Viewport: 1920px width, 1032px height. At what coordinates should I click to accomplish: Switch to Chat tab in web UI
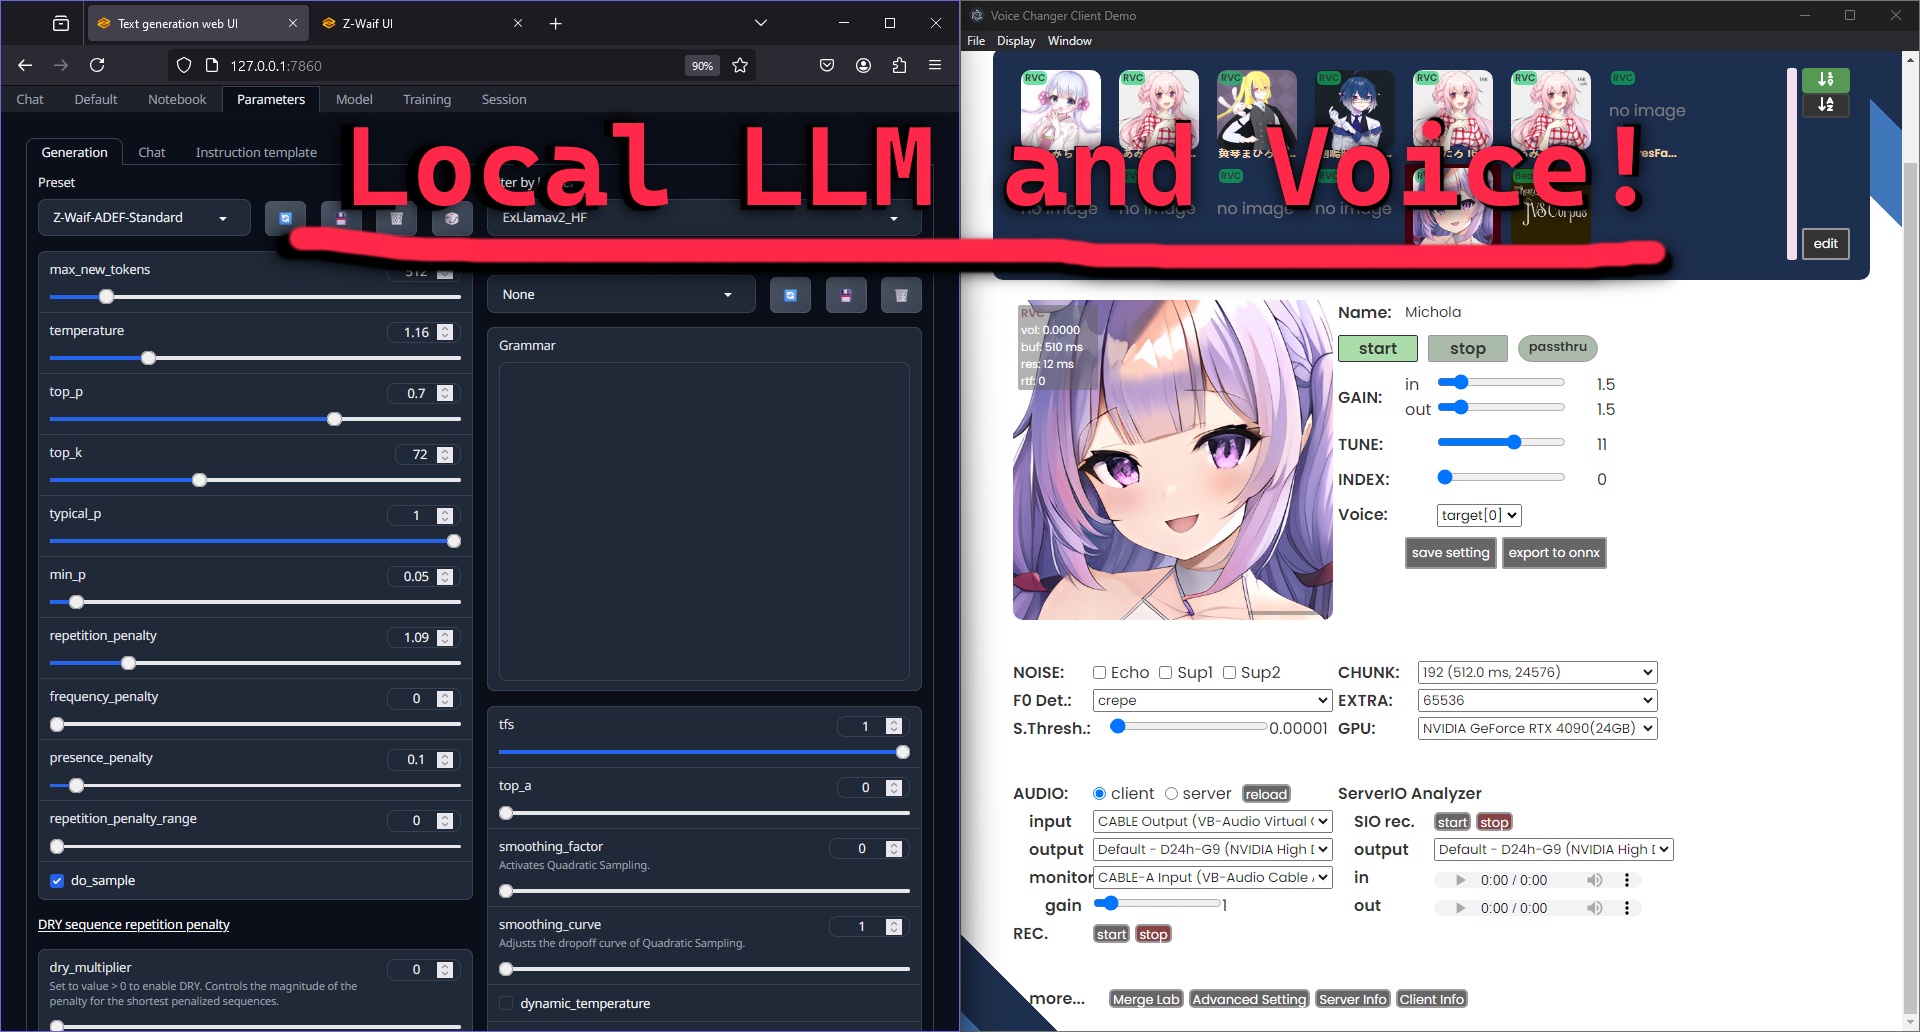pos(30,99)
